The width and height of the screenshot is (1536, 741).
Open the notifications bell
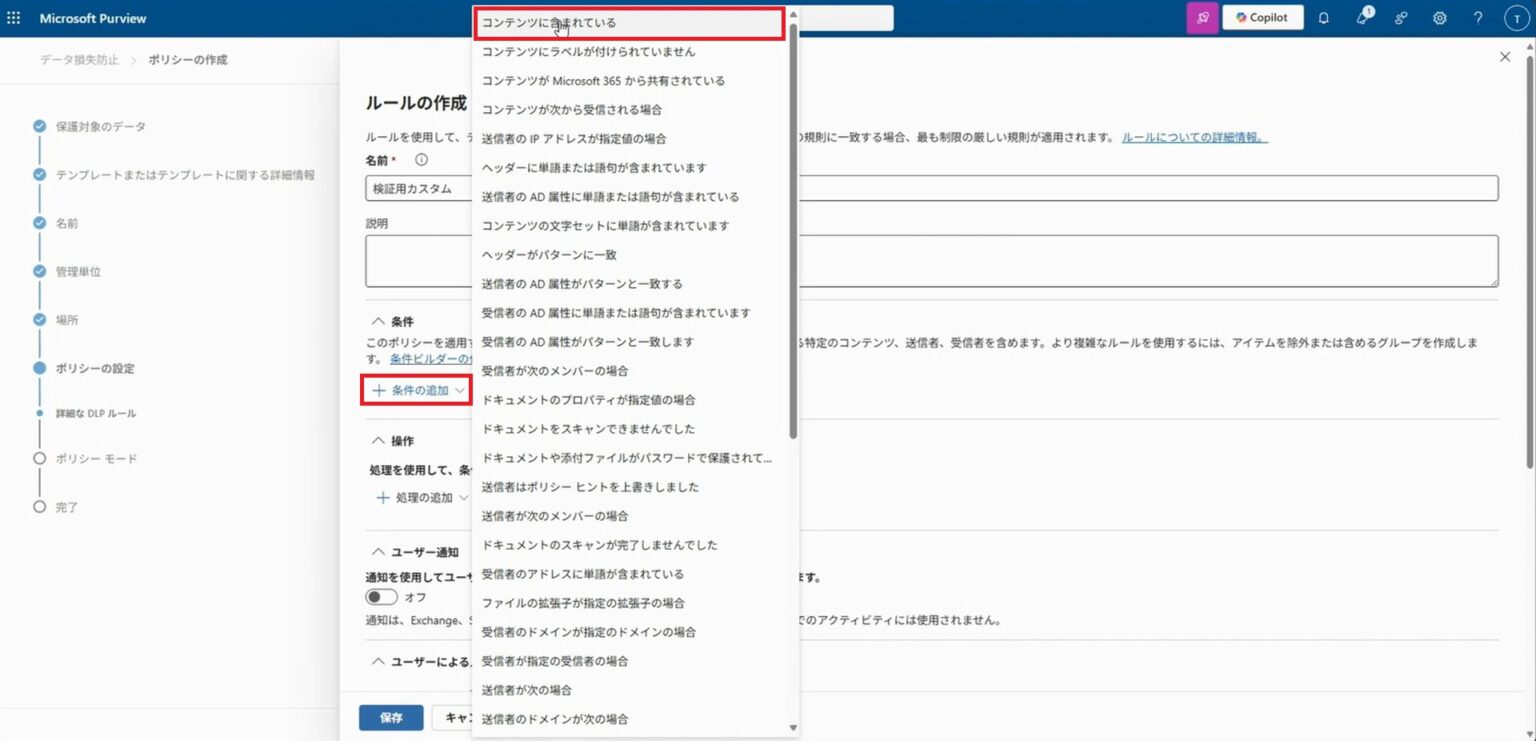pos(1323,17)
